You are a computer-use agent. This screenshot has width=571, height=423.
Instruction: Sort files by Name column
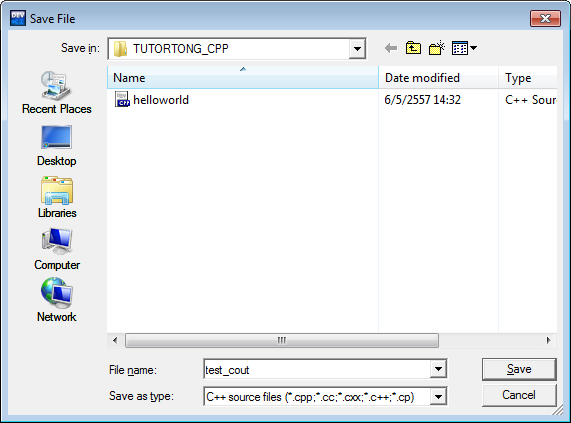[243, 78]
